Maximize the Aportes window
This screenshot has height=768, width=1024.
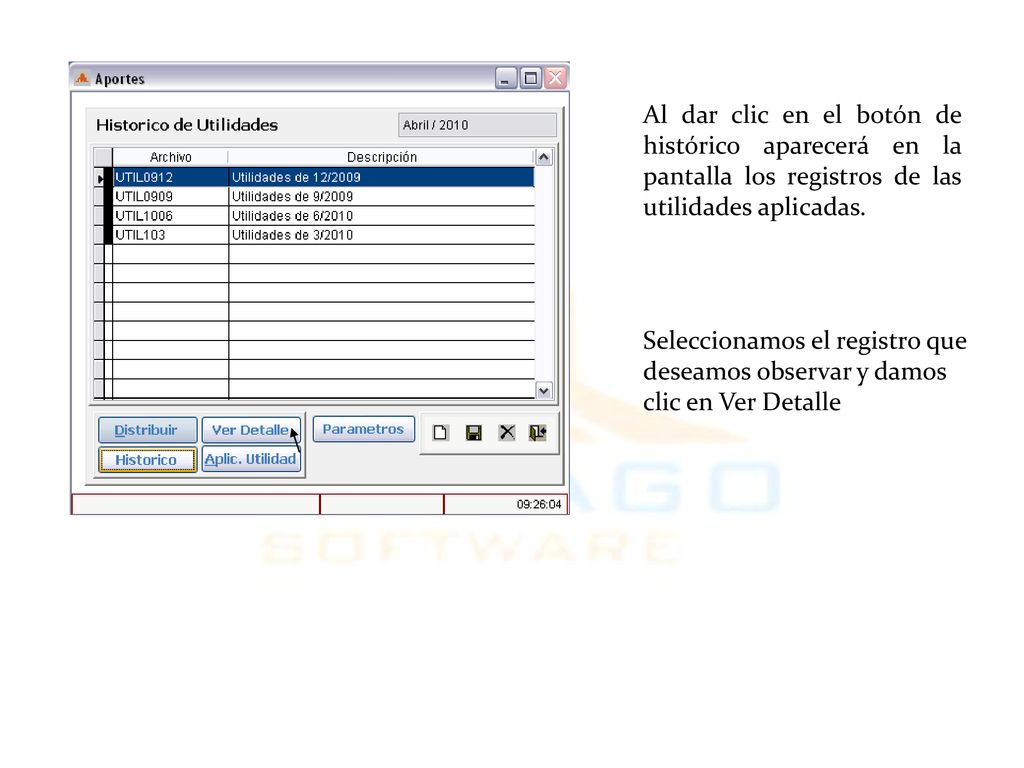point(530,78)
